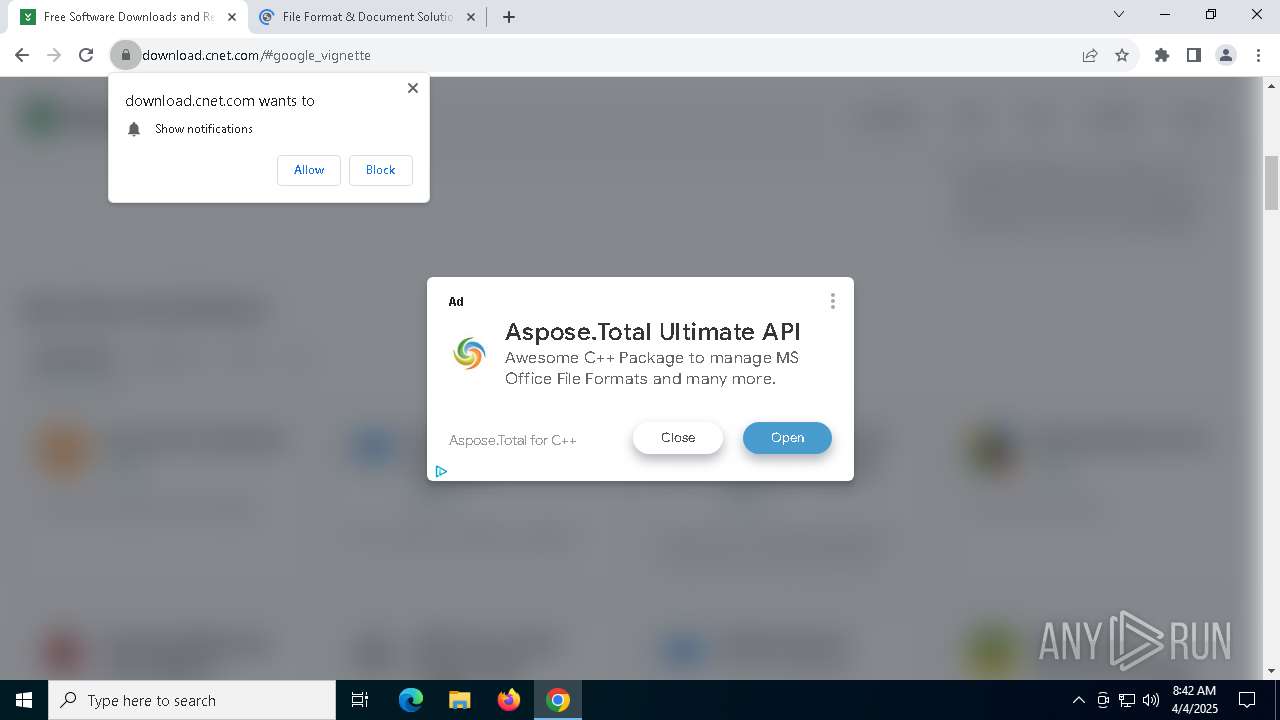Image resolution: width=1280 pixels, height=720 pixels.
Task: Click the Aspose.Total Ultimate API headline
Action: click(653, 331)
